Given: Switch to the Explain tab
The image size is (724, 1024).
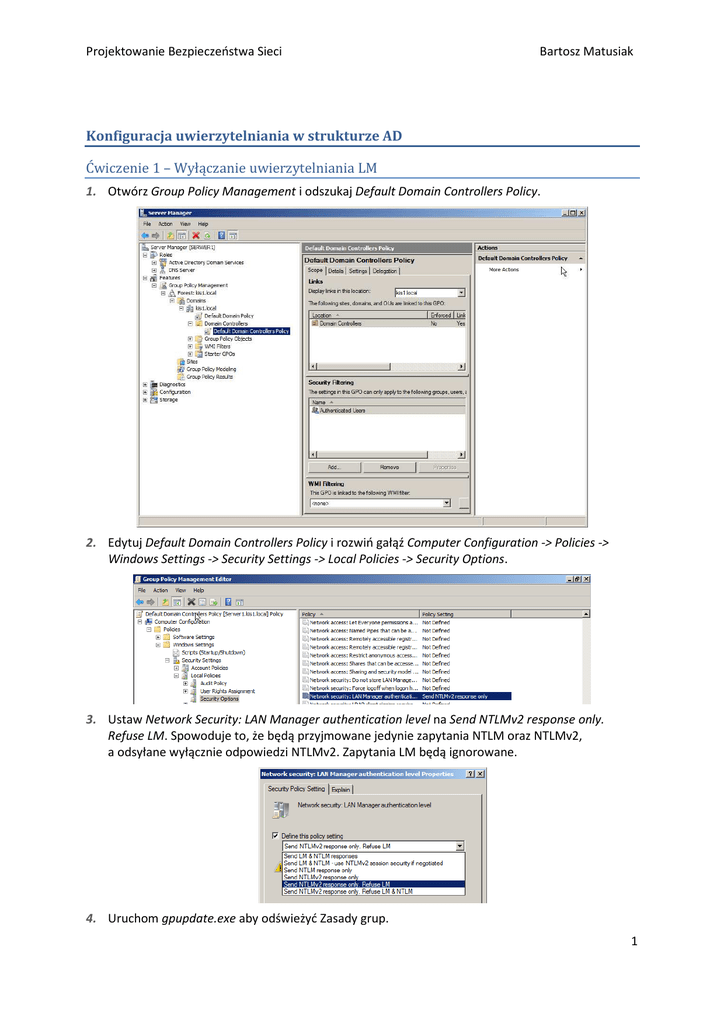Looking at the screenshot, I should [341, 789].
